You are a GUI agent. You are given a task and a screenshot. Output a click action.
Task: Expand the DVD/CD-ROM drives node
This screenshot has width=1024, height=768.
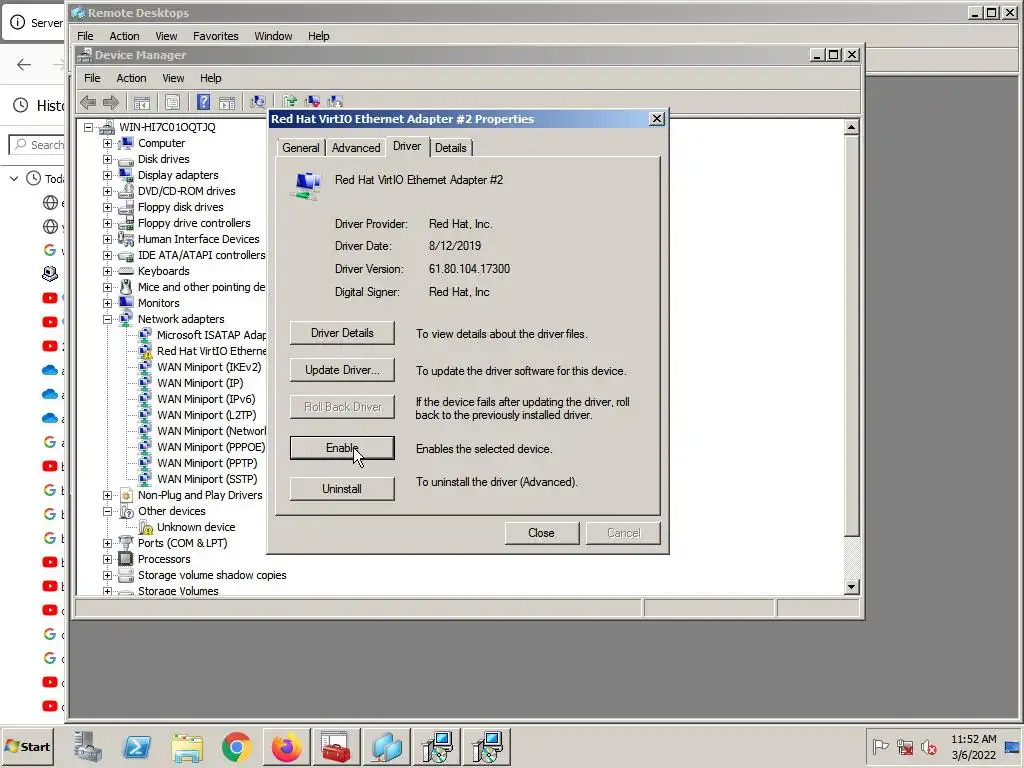tap(107, 191)
